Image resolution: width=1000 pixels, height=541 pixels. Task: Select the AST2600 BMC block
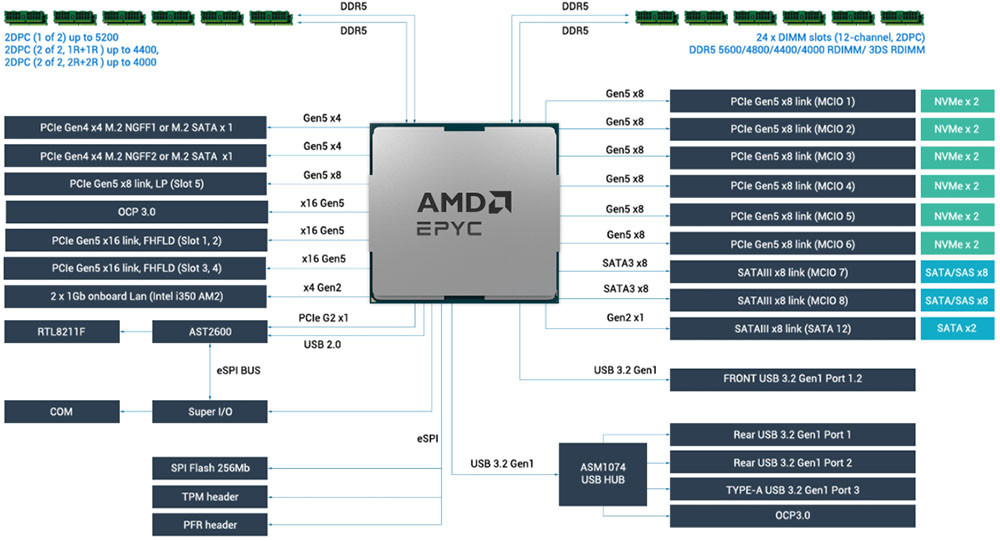coord(210,332)
